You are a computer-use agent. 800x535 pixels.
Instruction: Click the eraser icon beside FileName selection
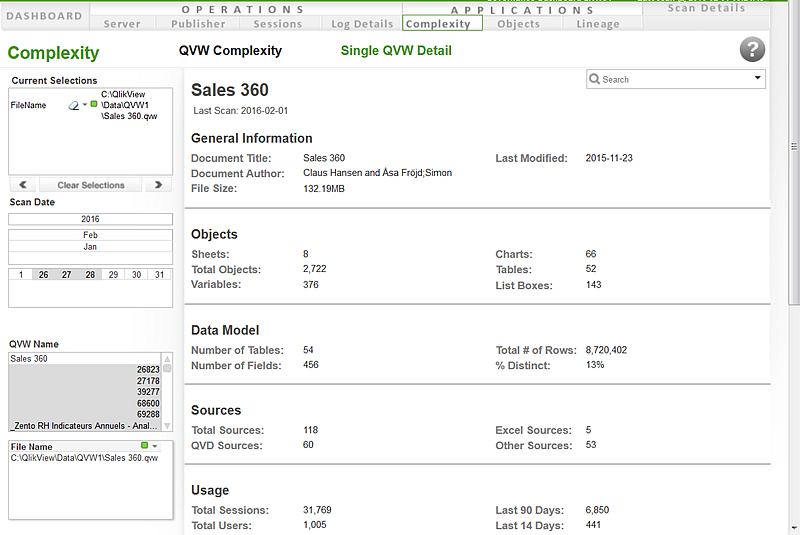point(73,105)
